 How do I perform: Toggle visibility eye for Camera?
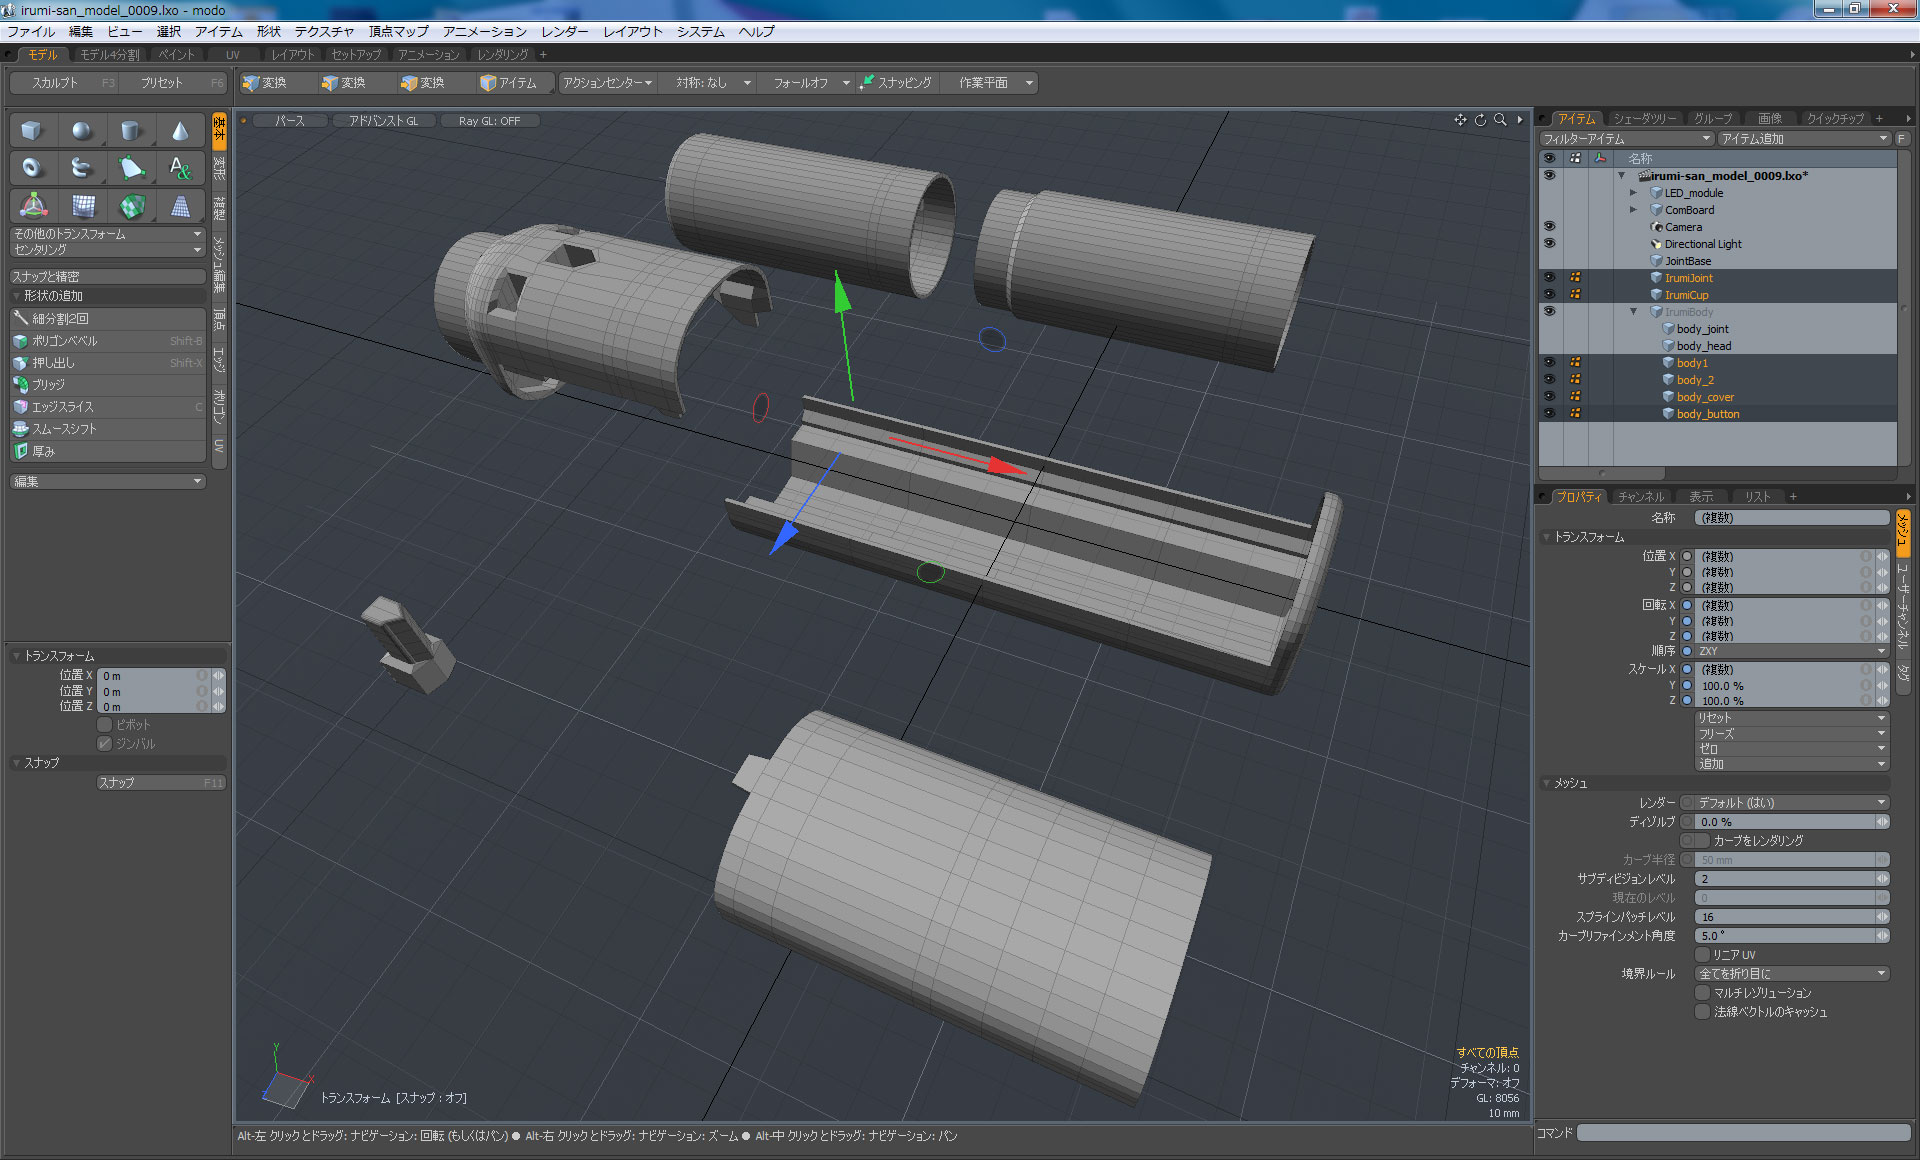[x=1549, y=227]
